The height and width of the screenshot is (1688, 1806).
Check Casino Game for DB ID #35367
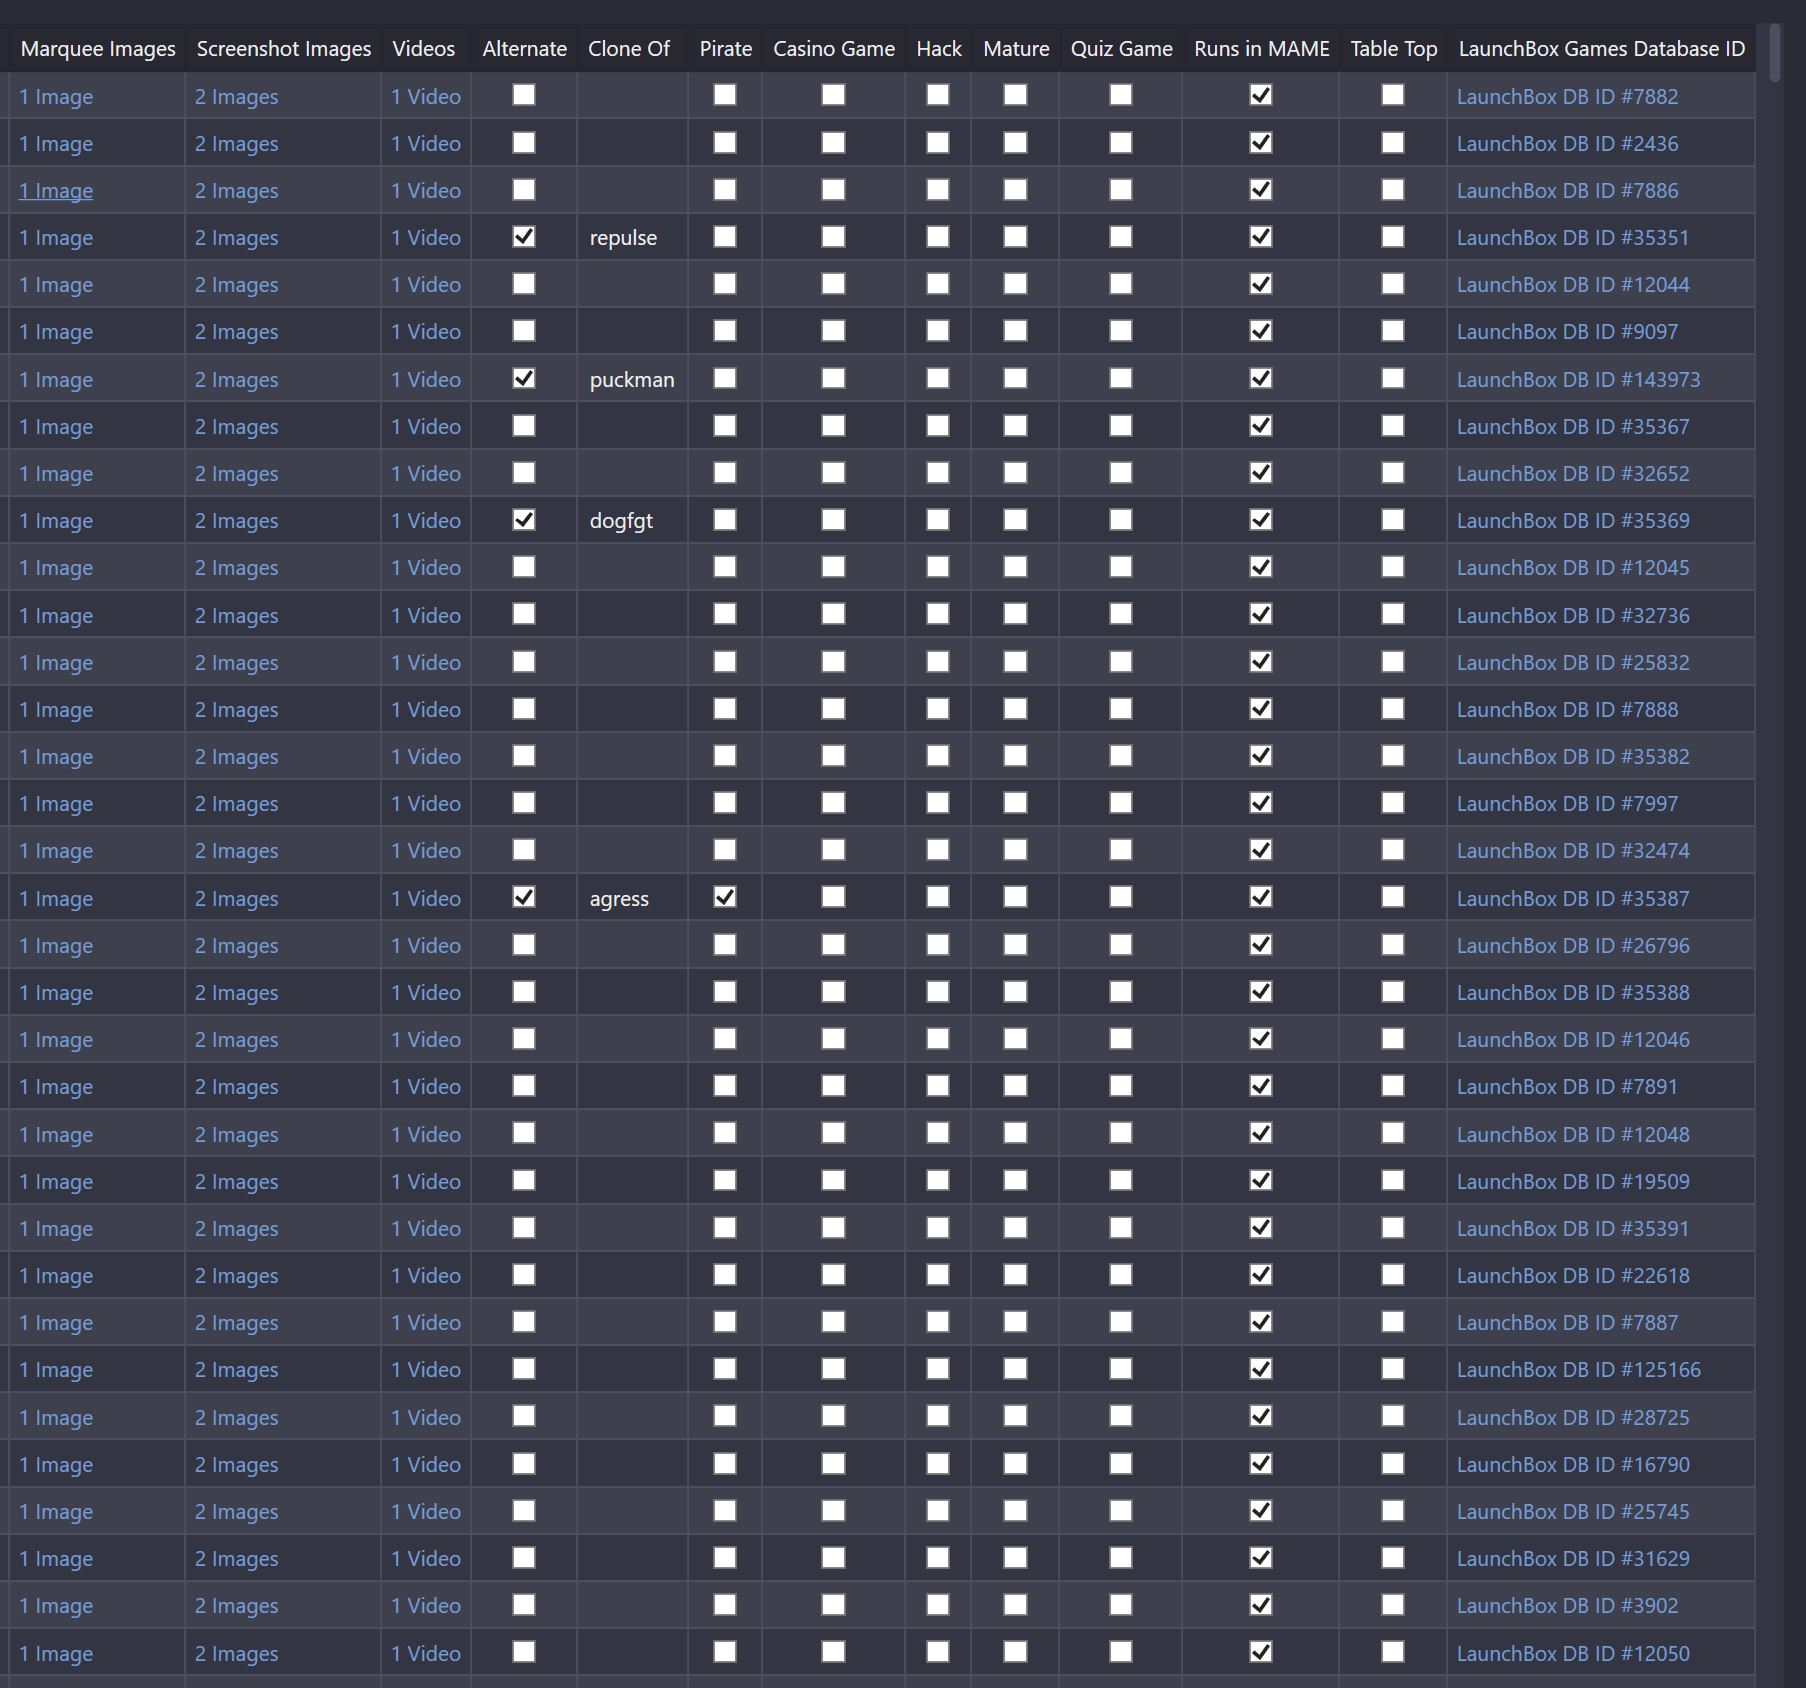click(833, 426)
